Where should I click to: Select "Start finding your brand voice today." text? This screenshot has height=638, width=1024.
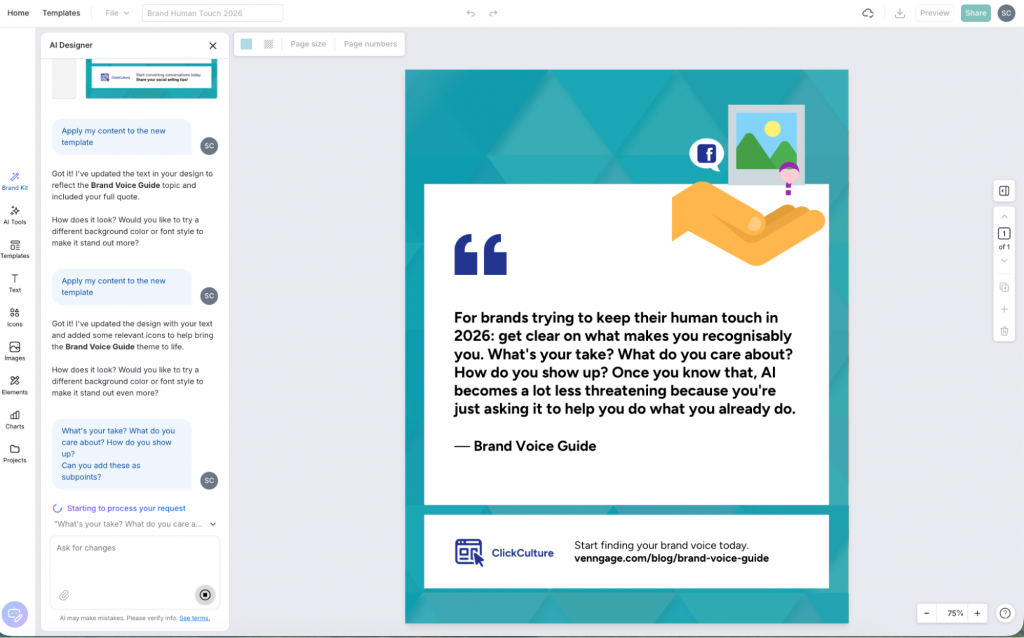(x=661, y=545)
